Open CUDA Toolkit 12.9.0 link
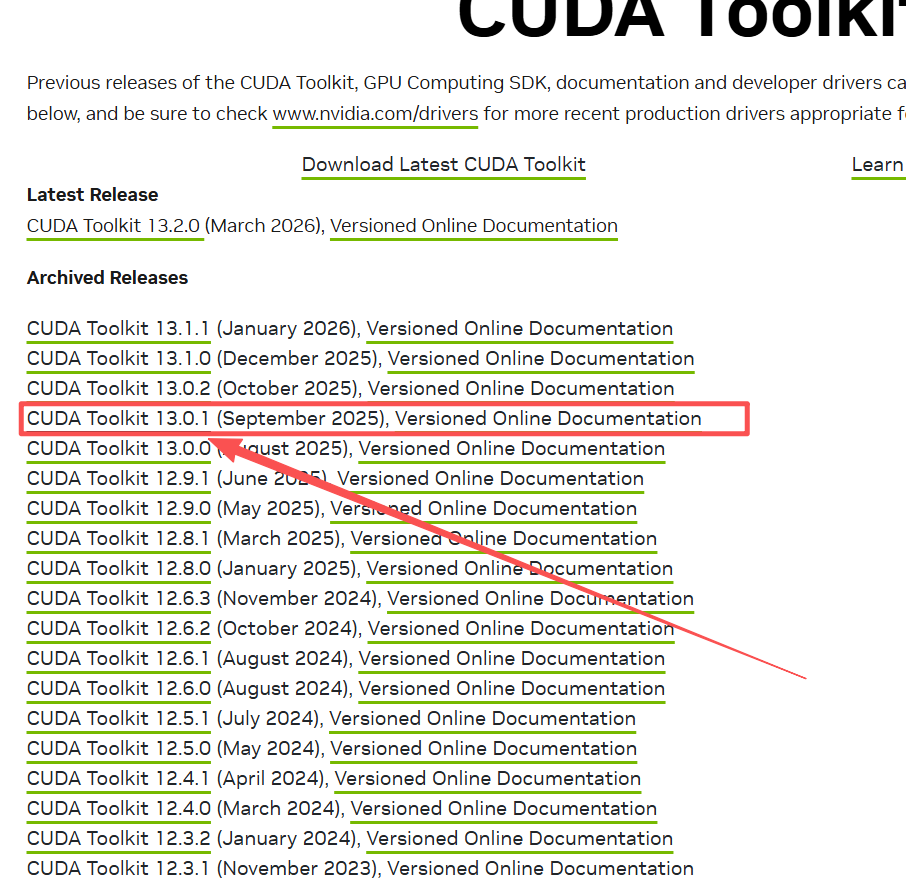 coord(118,509)
